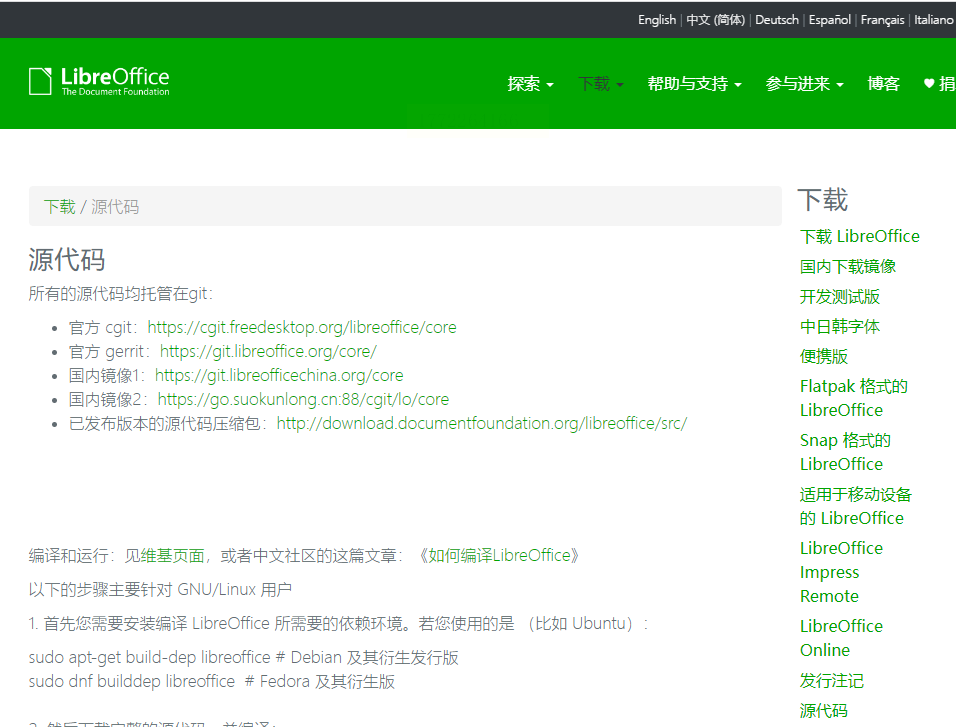Select 中文 (简体) language
This screenshot has height=727, width=956.
coord(715,20)
